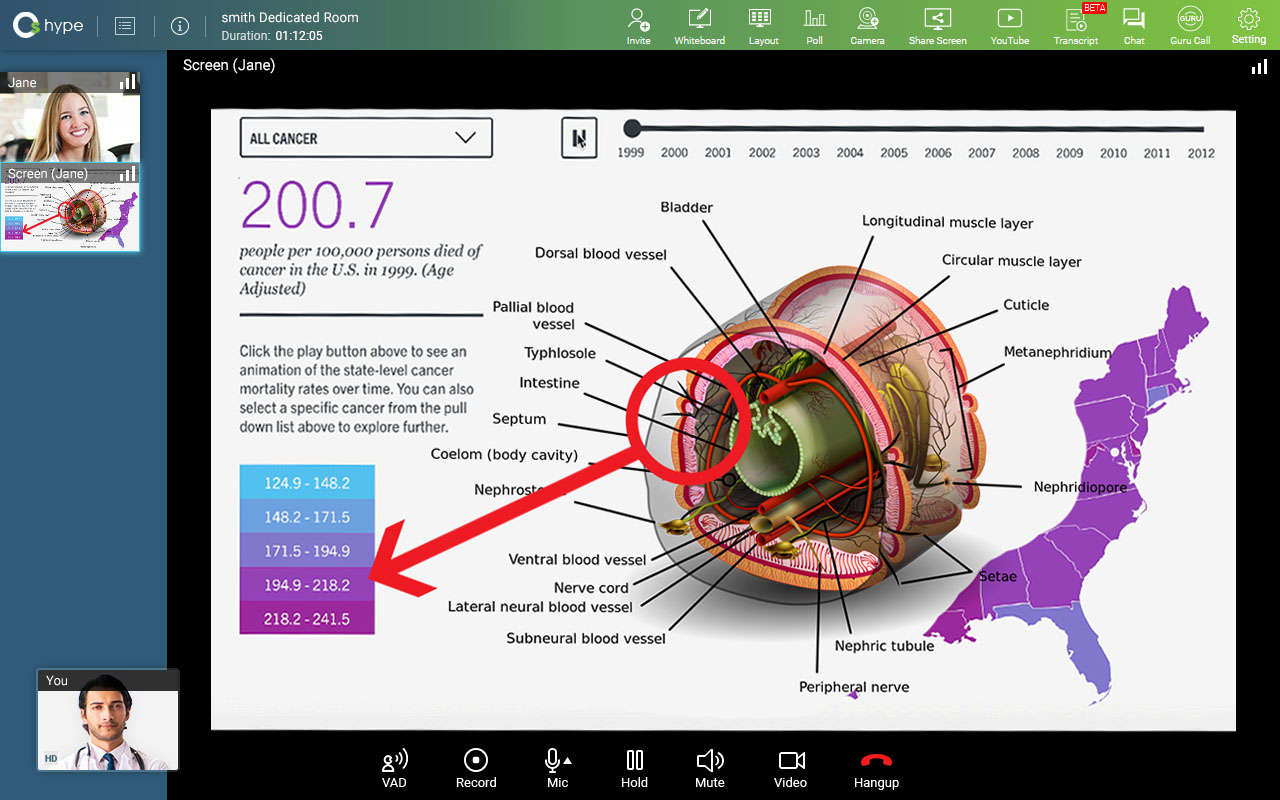Click the Bladder label in the diagram
This screenshot has height=800, width=1280.
coord(686,207)
